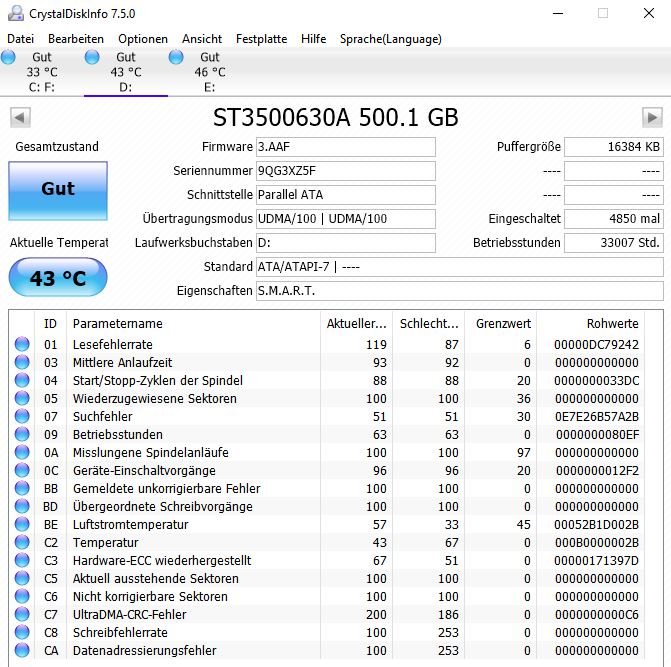671x667 pixels.
Task: Open the Sprache(Language) menu
Action: (390, 39)
